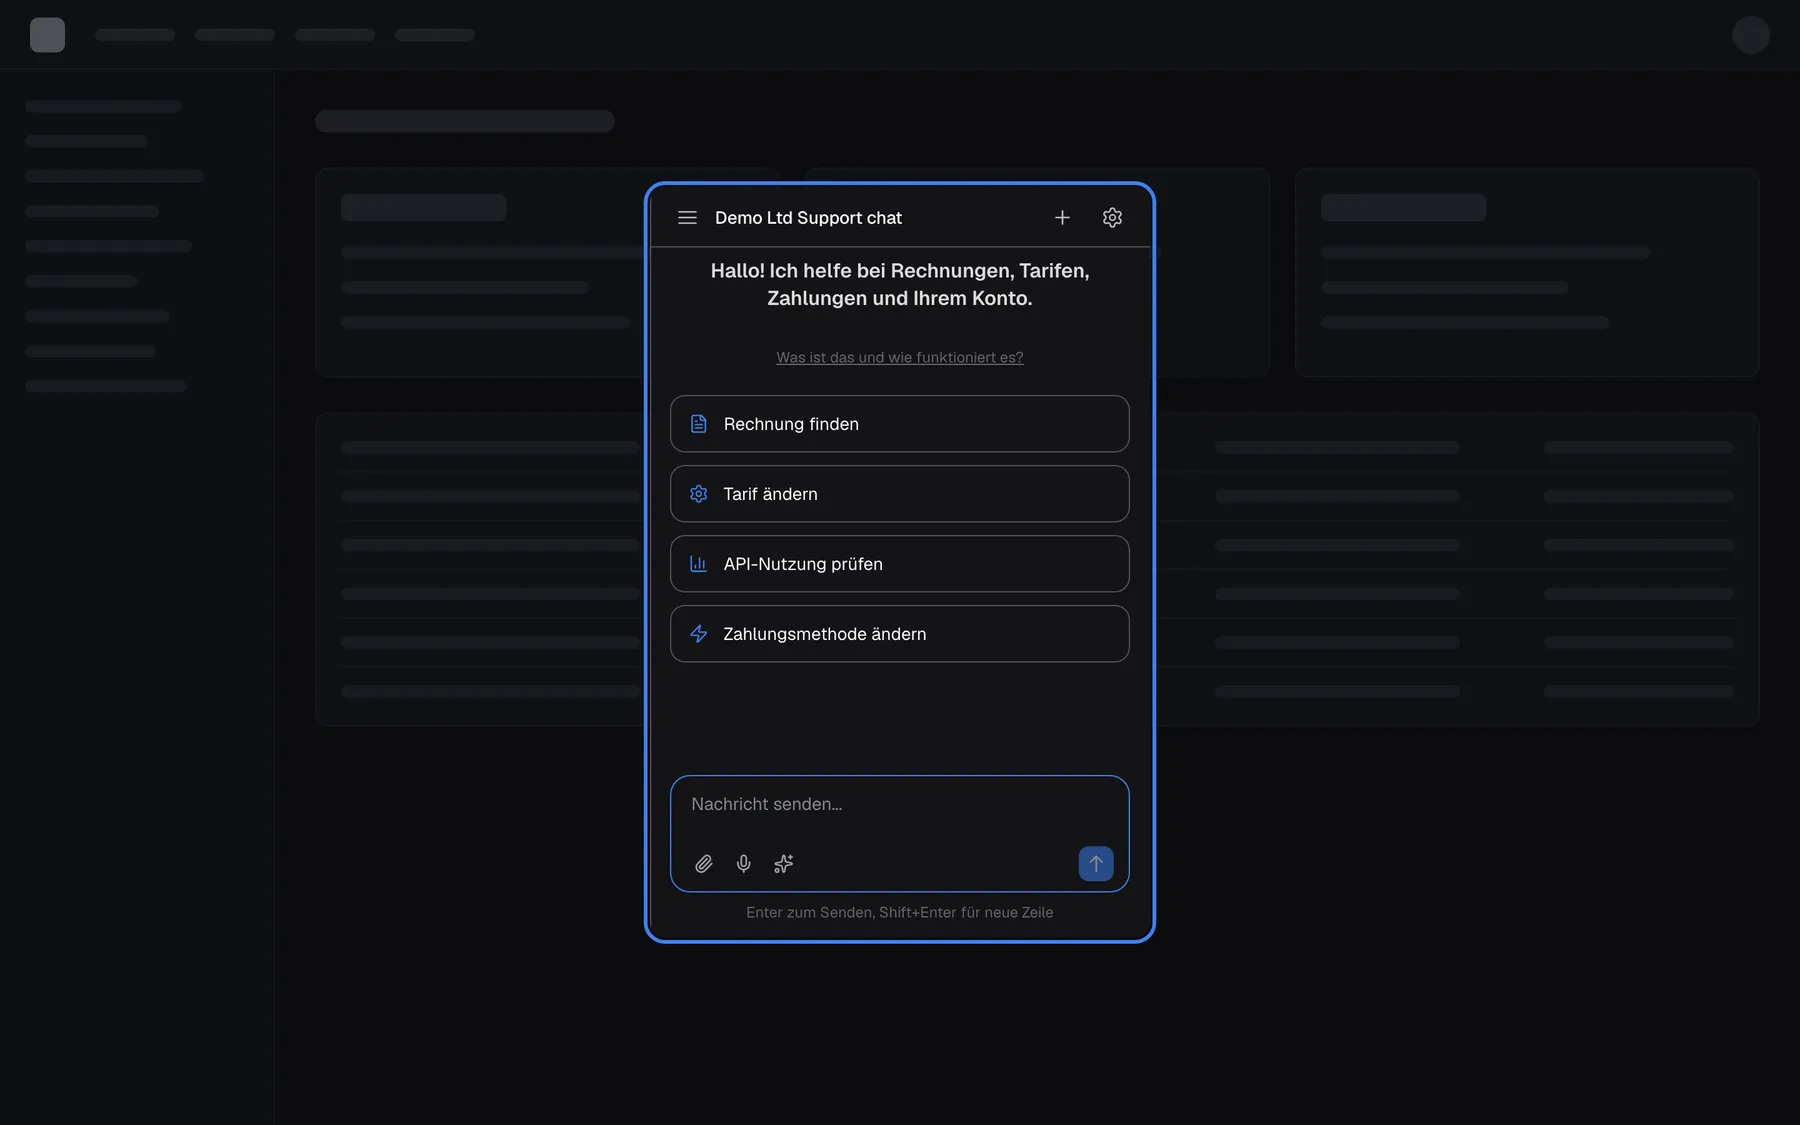
Task: Open 'Was ist das und wie funktioniert es?' link
Action: 900,358
